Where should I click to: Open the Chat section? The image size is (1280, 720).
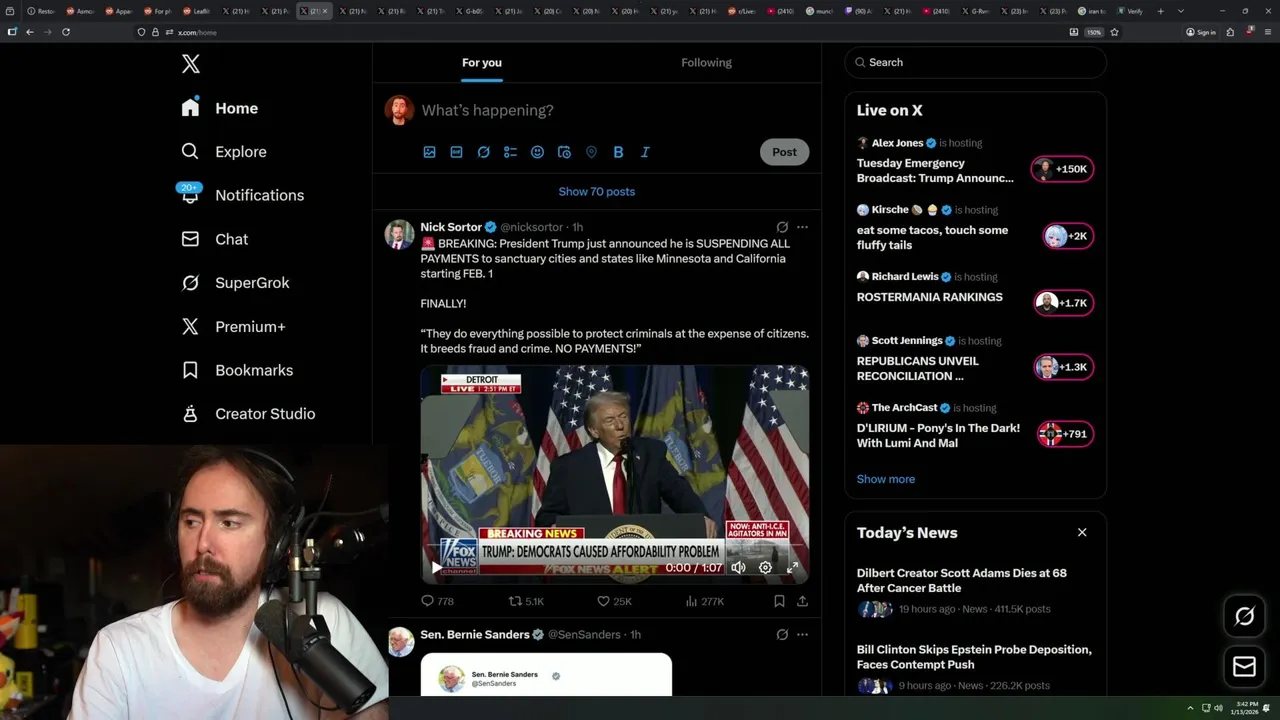(x=214, y=239)
